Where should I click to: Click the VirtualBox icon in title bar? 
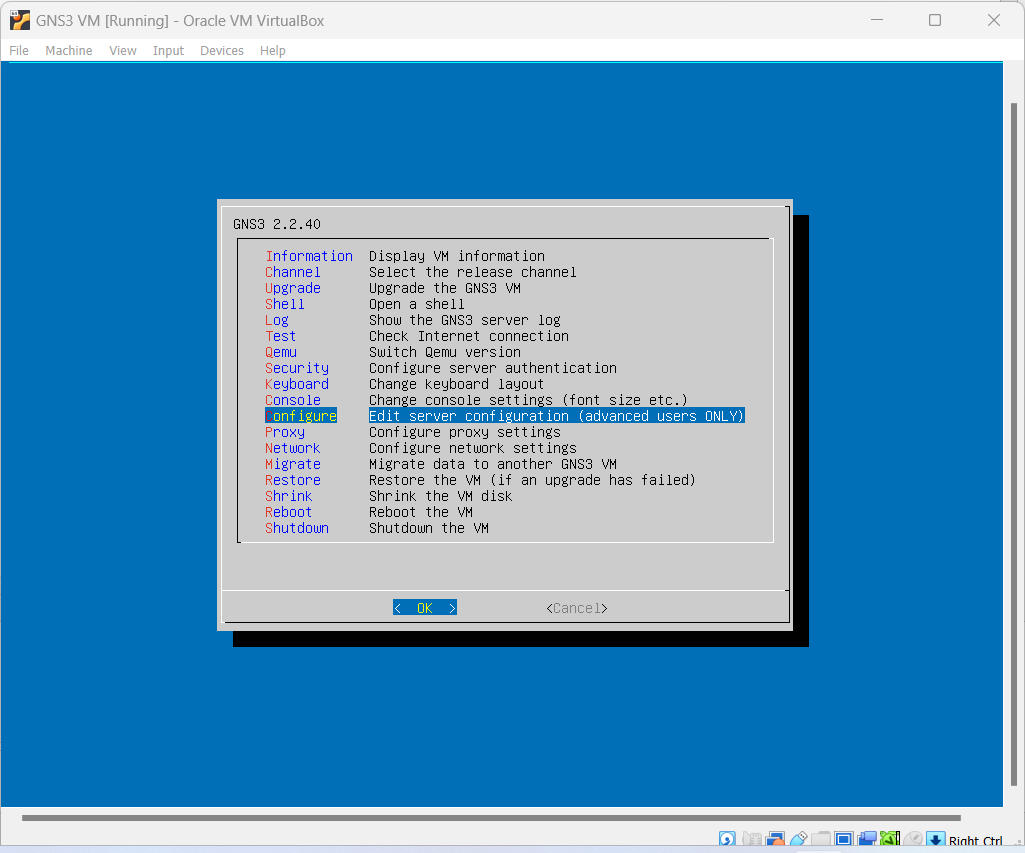click(x=20, y=20)
